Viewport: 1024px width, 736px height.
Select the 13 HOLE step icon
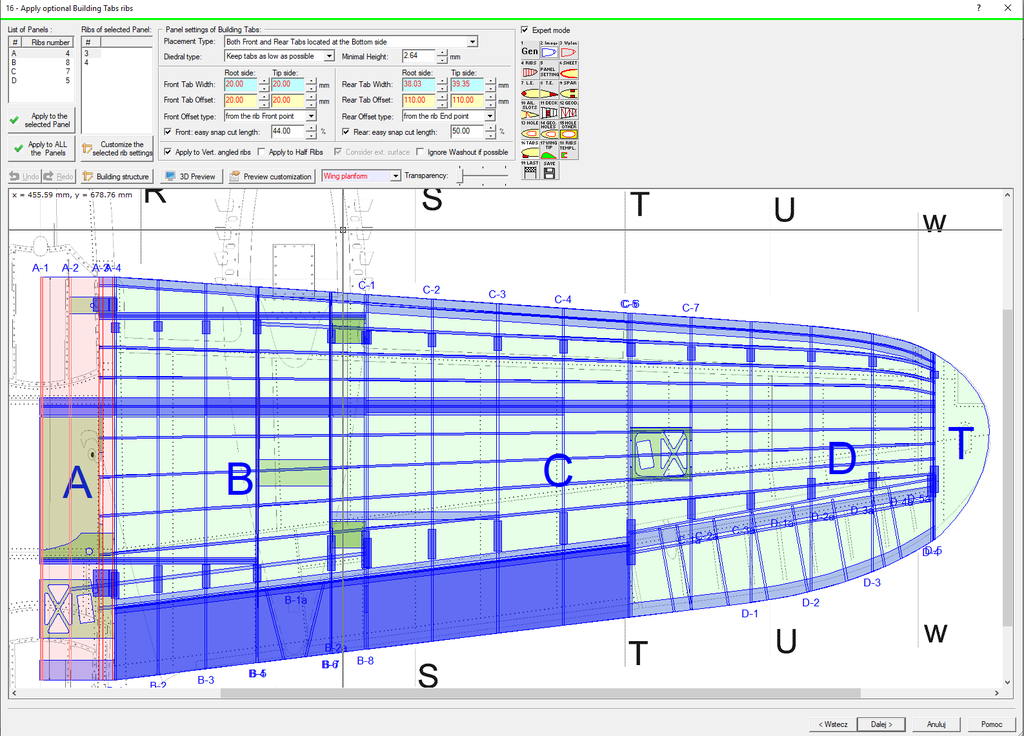(529, 132)
